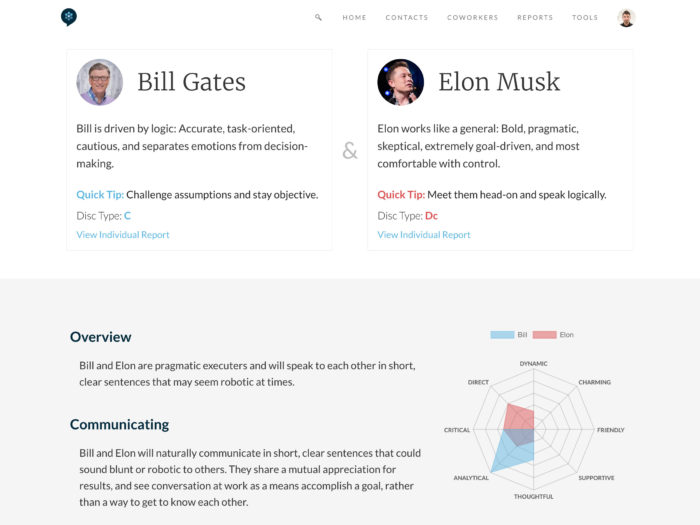Navigate to Coworkers page

pos(472,18)
